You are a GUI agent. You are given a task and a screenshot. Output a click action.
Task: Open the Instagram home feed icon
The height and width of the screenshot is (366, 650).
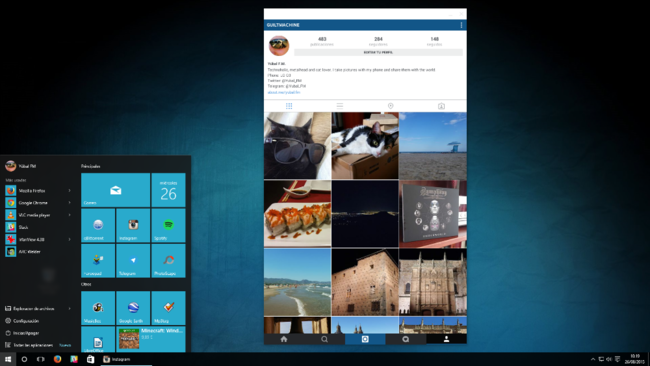pyautogui.click(x=284, y=339)
